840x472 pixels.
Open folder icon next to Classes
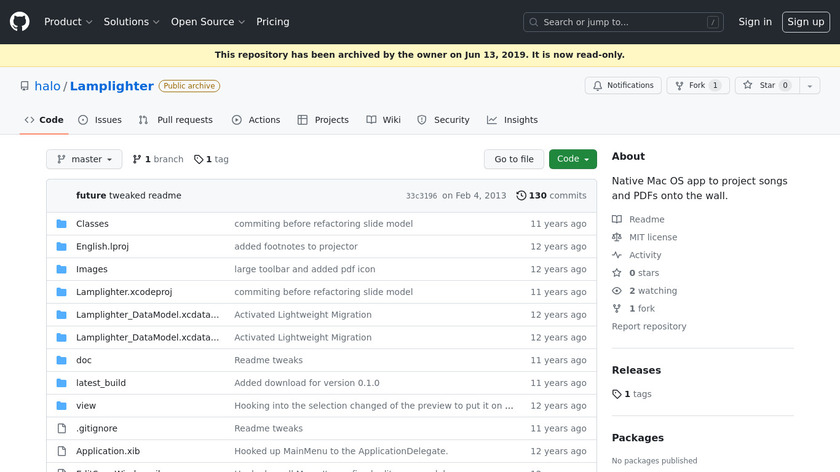click(62, 223)
